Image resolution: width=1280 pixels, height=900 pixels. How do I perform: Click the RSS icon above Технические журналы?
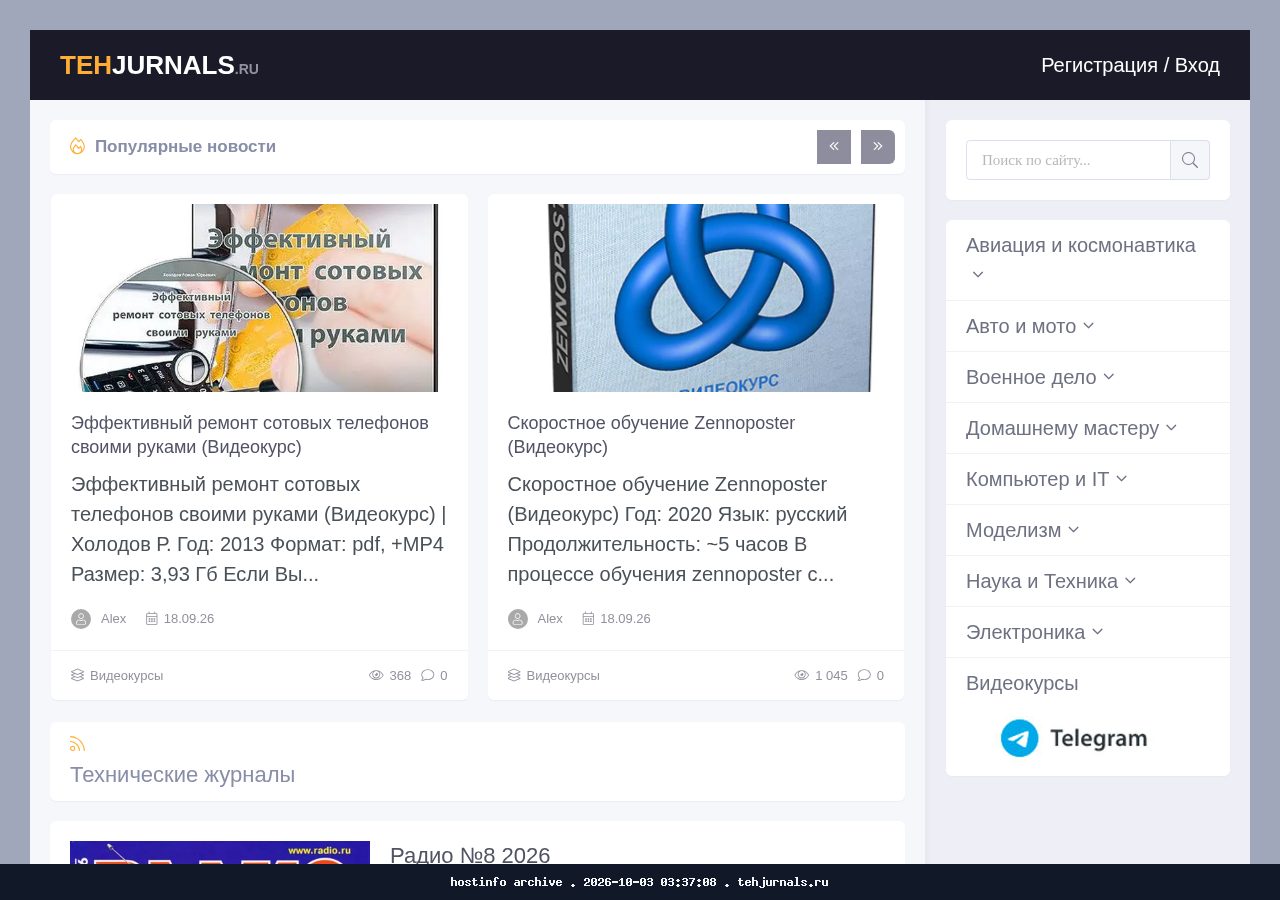[x=78, y=744]
